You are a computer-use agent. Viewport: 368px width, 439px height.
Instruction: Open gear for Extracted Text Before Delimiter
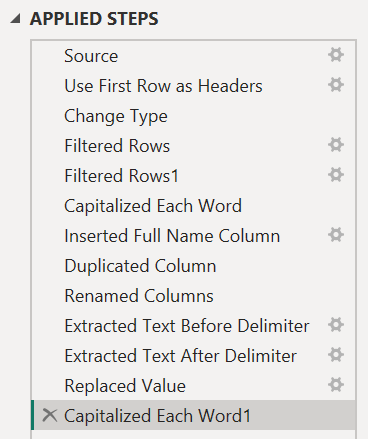336,325
